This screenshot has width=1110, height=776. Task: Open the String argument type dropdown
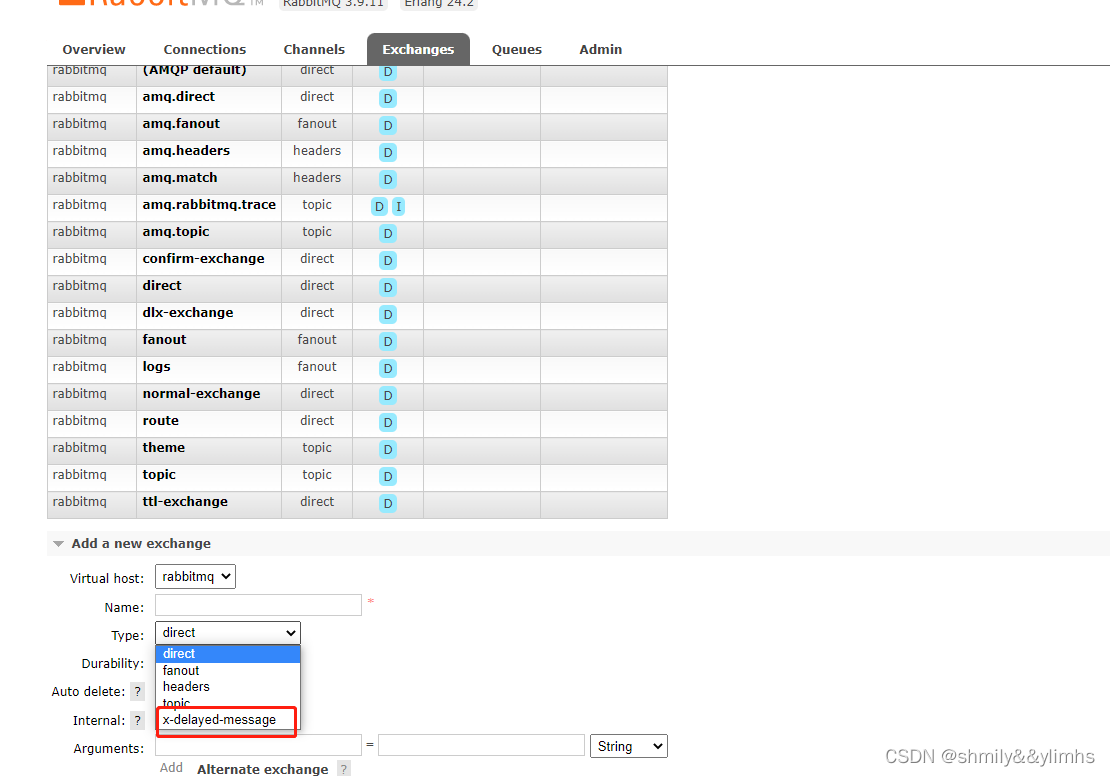tap(629, 746)
